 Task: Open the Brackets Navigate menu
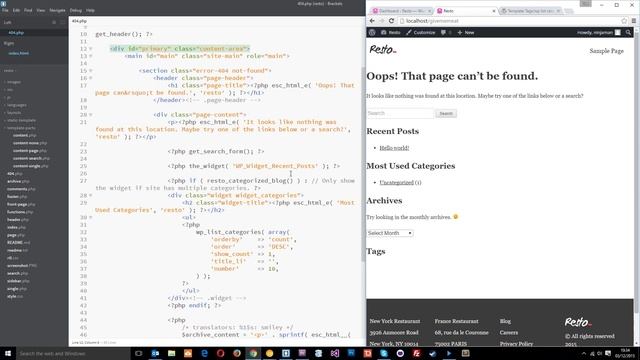57,10
